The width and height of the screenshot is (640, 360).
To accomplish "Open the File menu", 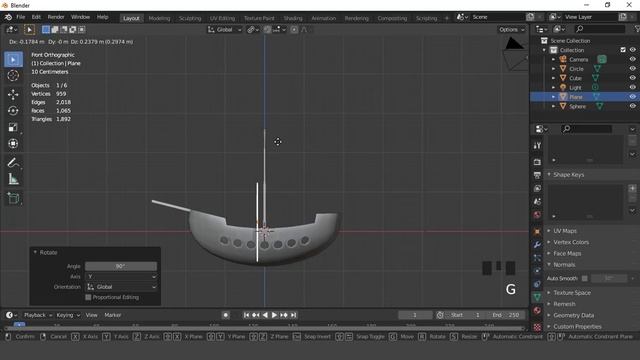I will pos(20,17).
